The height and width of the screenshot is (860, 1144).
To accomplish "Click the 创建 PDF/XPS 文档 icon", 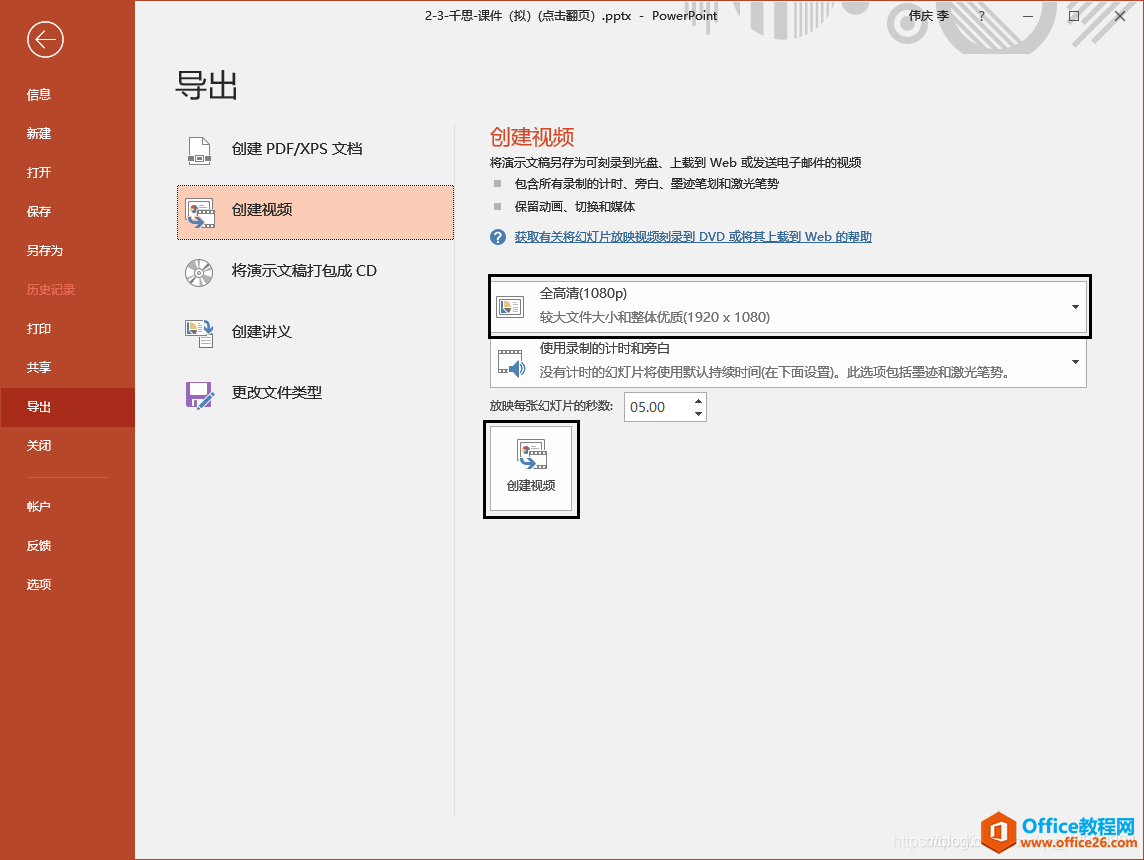I will (x=198, y=151).
